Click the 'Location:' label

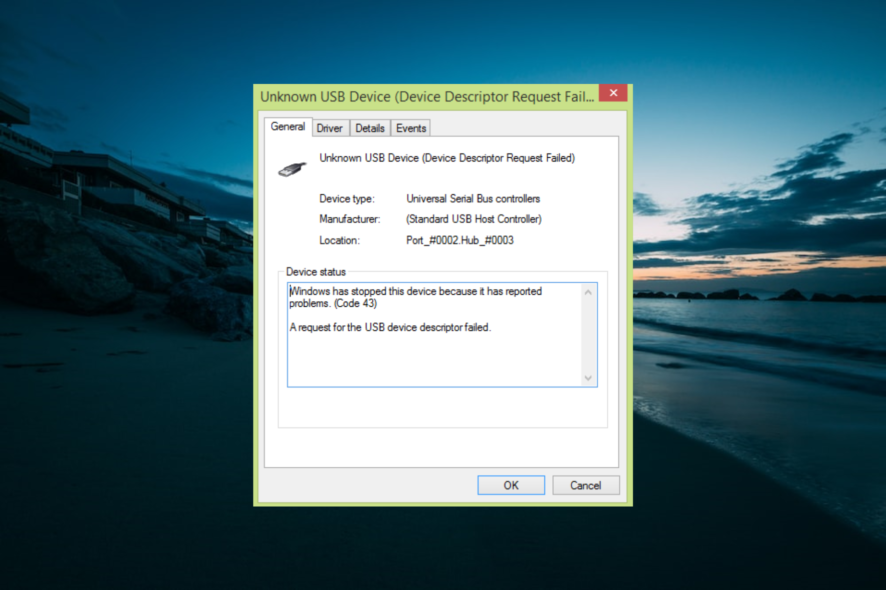click(340, 240)
